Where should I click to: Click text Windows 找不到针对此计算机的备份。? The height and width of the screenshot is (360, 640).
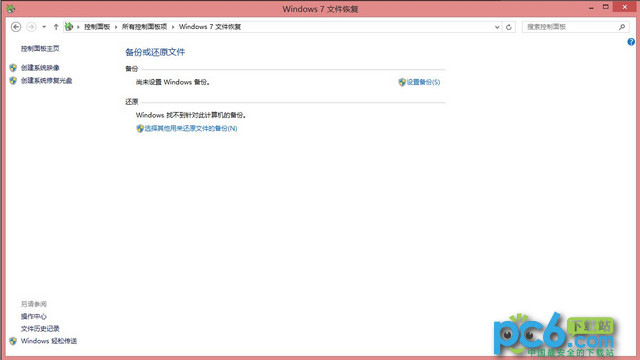click(x=191, y=115)
